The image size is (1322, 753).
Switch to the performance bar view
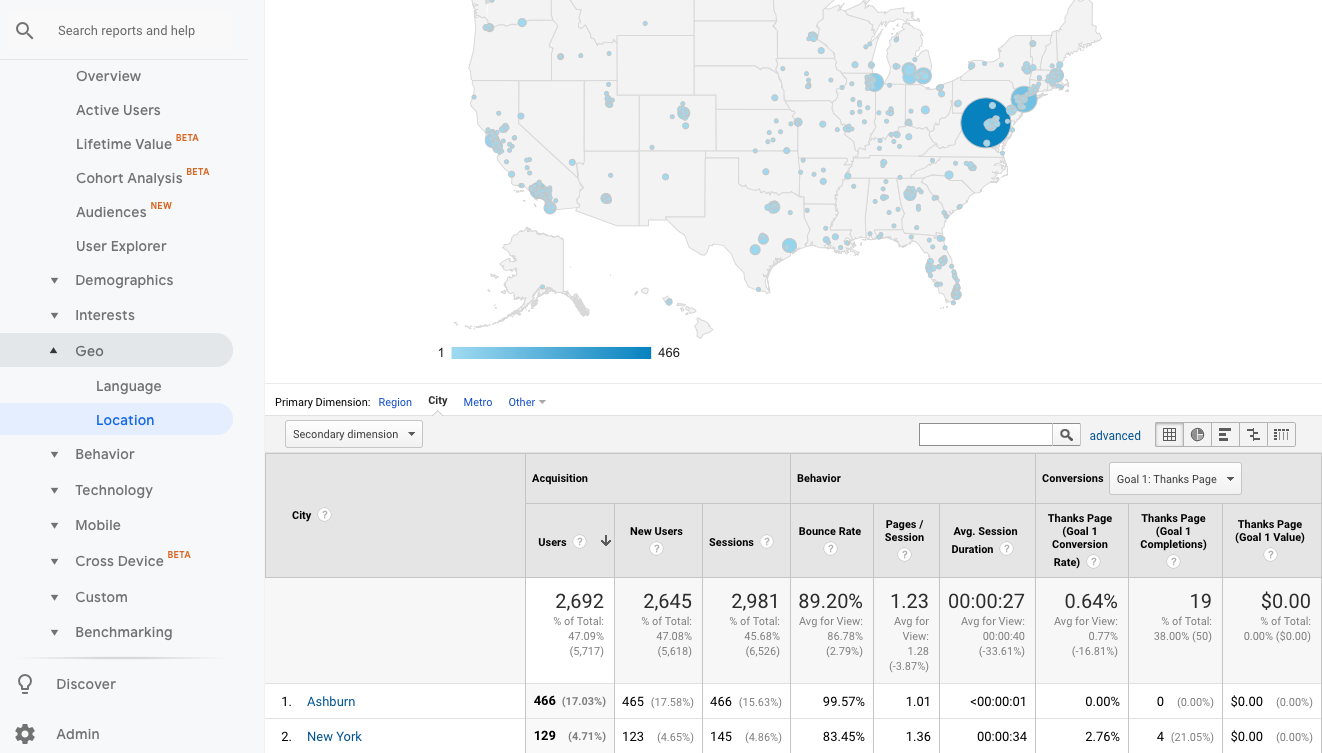click(x=1225, y=434)
